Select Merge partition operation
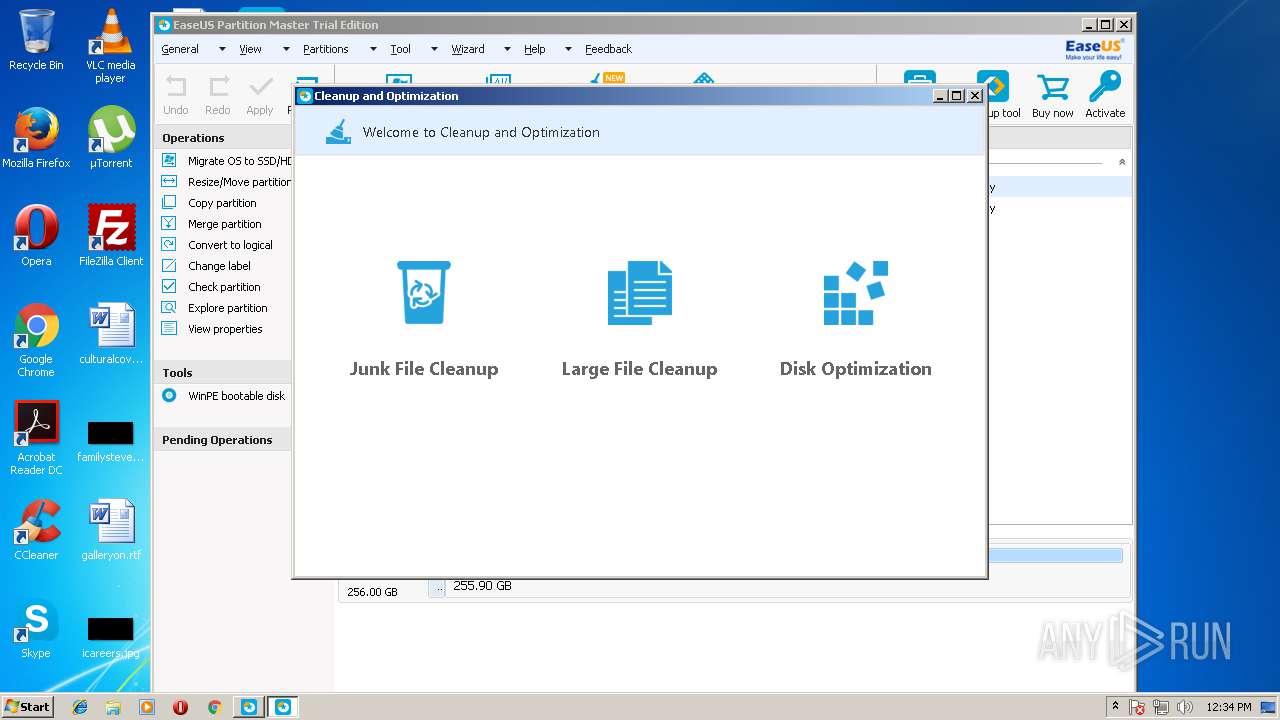This screenshot has height=720, width=1280. point(211,224)
